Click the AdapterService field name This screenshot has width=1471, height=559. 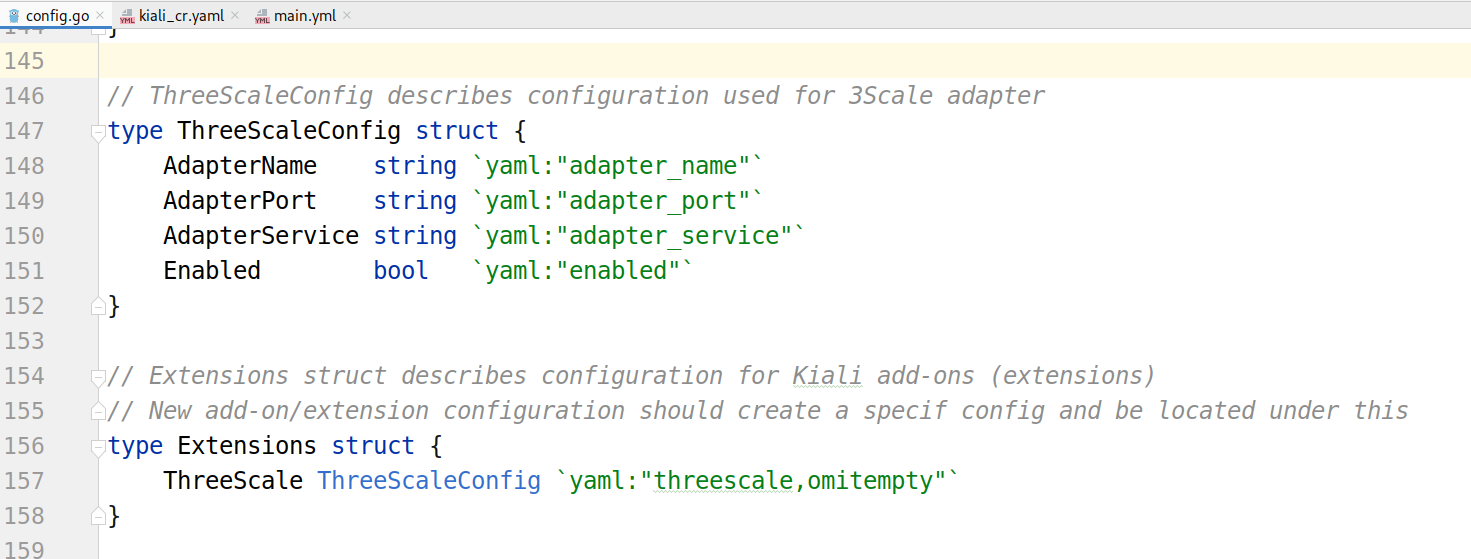[261, 236]
